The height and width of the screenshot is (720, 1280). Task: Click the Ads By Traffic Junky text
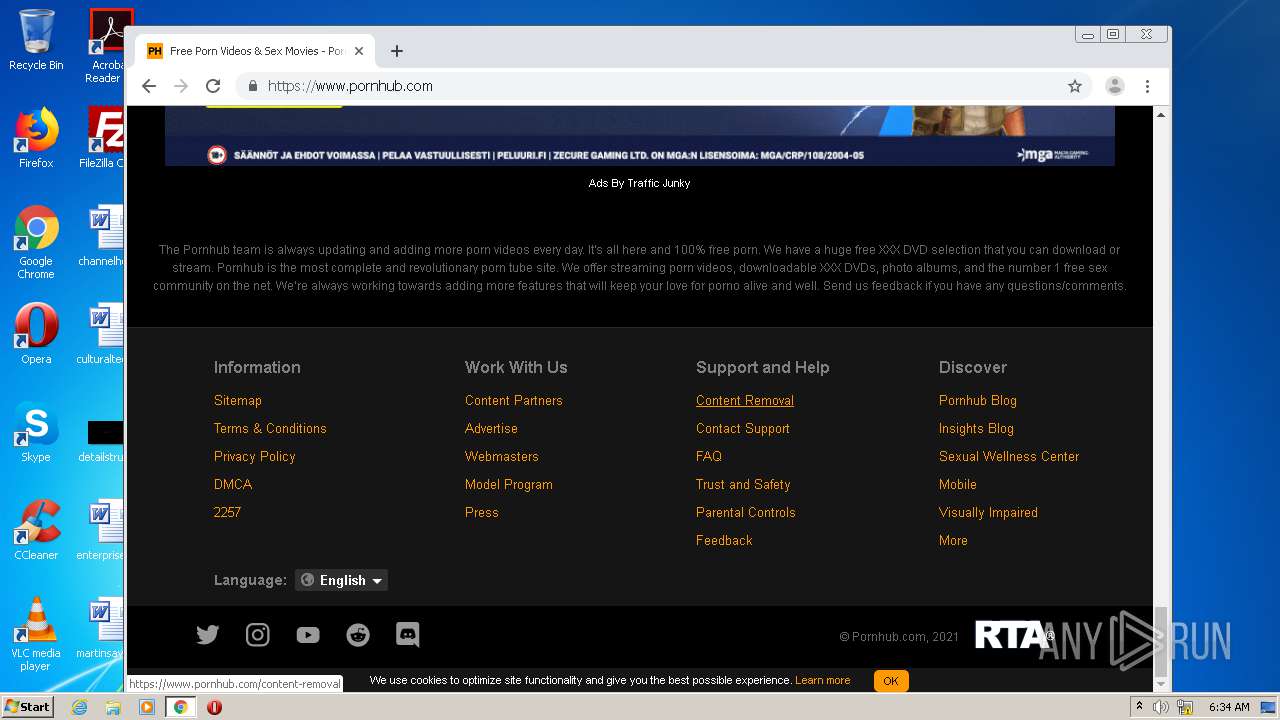[x=640, y=184]
